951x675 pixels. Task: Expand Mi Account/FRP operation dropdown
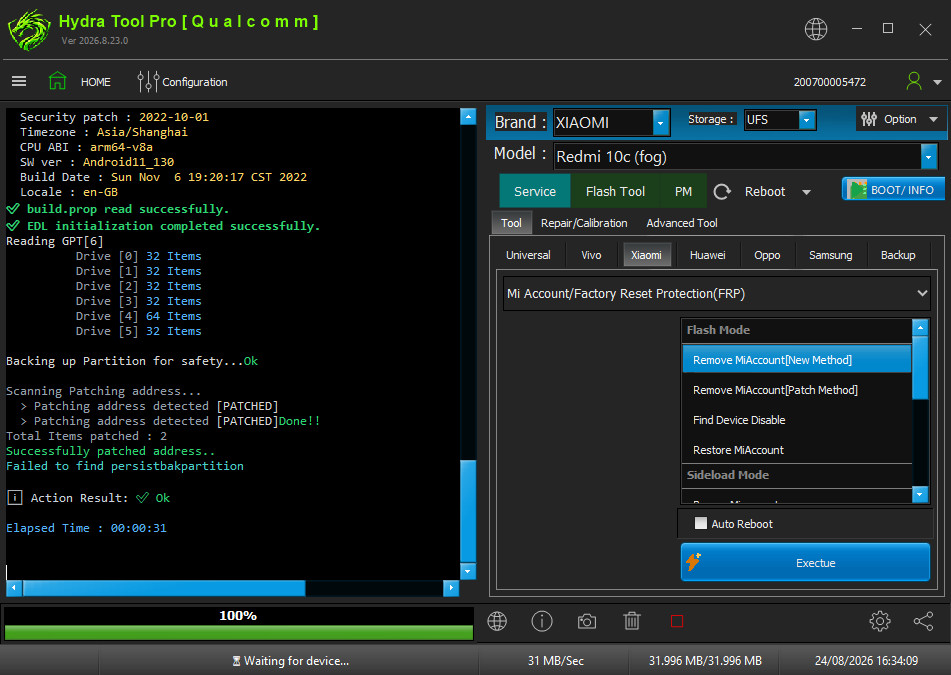922,294
